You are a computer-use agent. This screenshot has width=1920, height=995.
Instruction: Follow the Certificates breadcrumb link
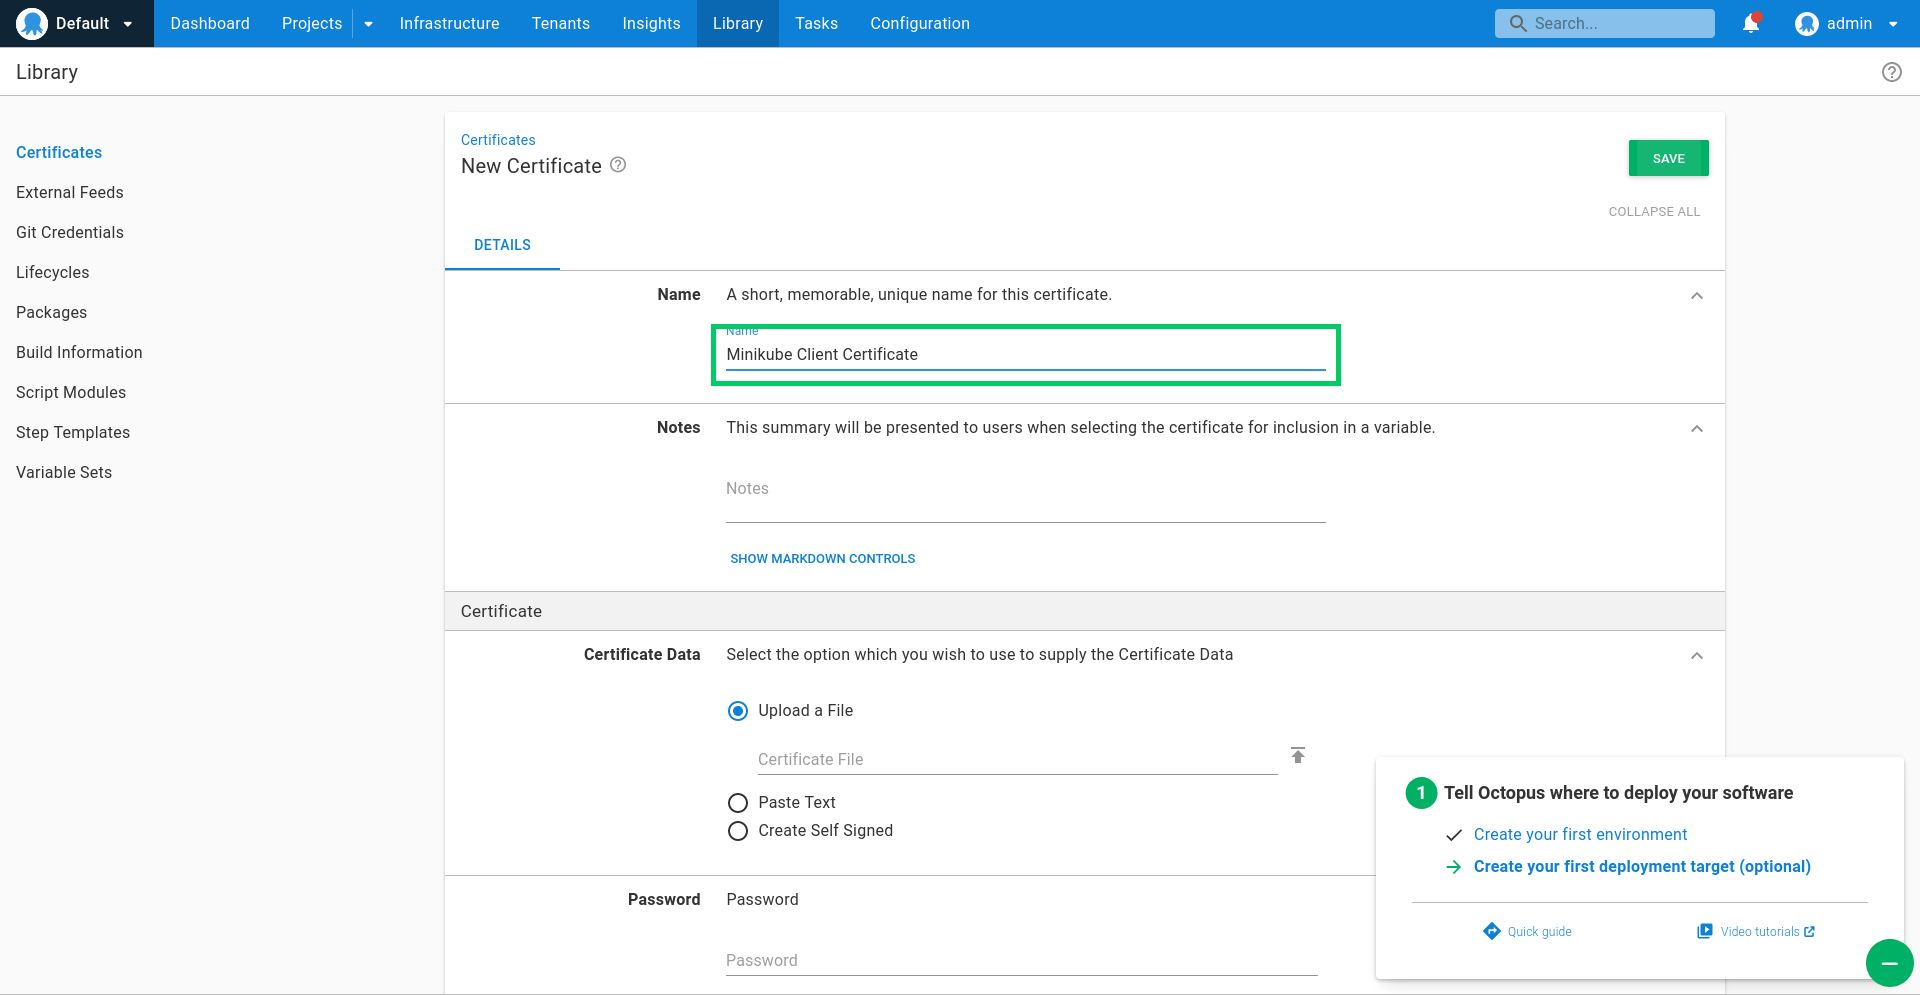(x=498, y=140)
